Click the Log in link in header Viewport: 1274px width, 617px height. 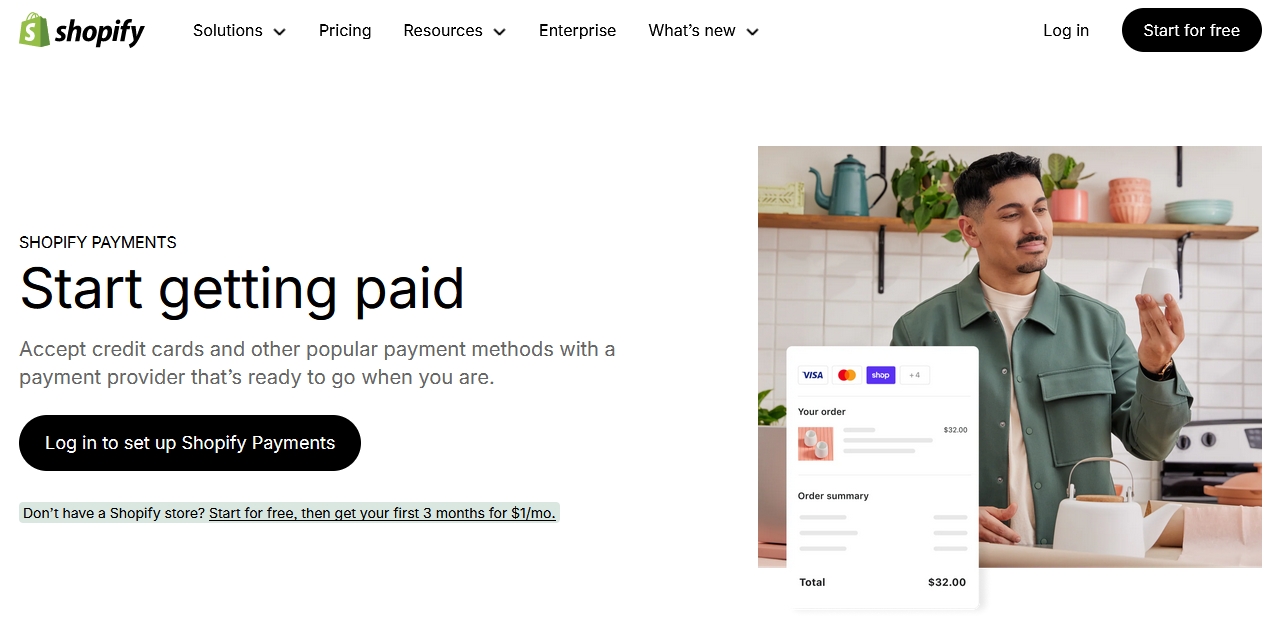1066,31
